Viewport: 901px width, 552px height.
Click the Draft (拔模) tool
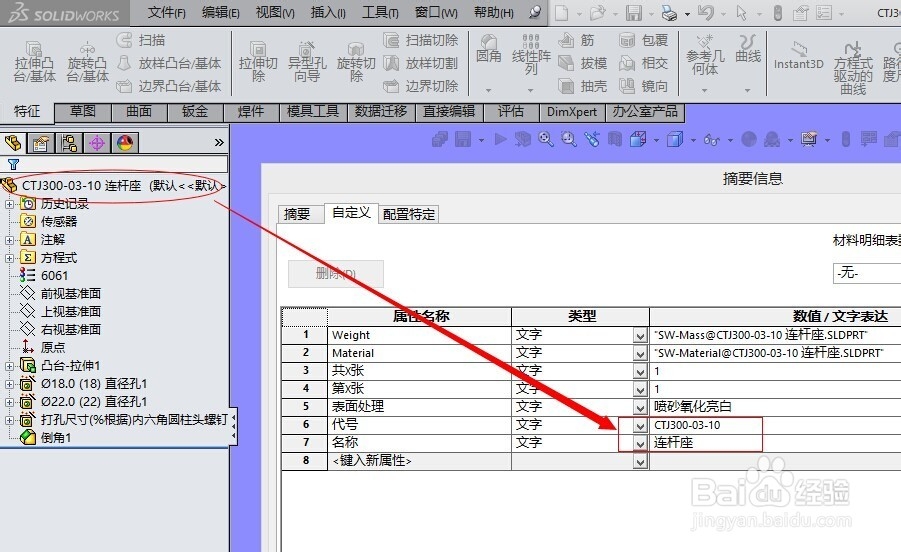click(583, 63)
